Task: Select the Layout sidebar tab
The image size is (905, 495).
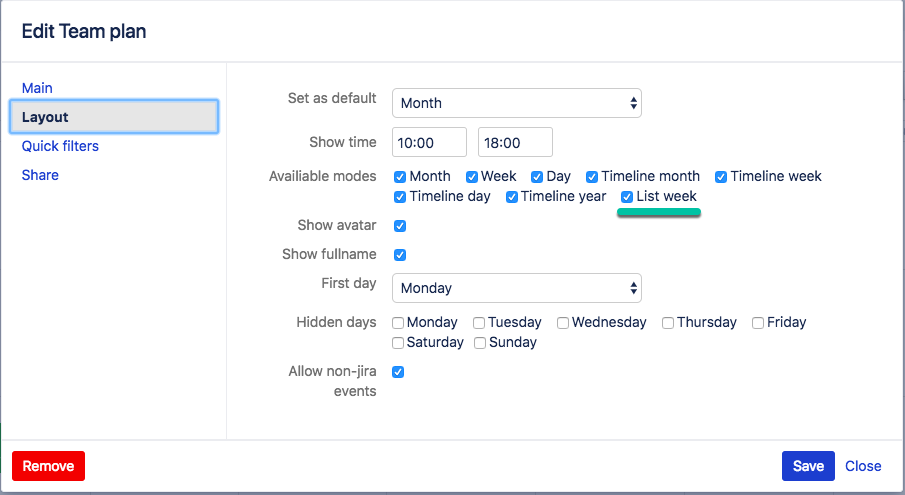Action: click(x=113, y=117)
